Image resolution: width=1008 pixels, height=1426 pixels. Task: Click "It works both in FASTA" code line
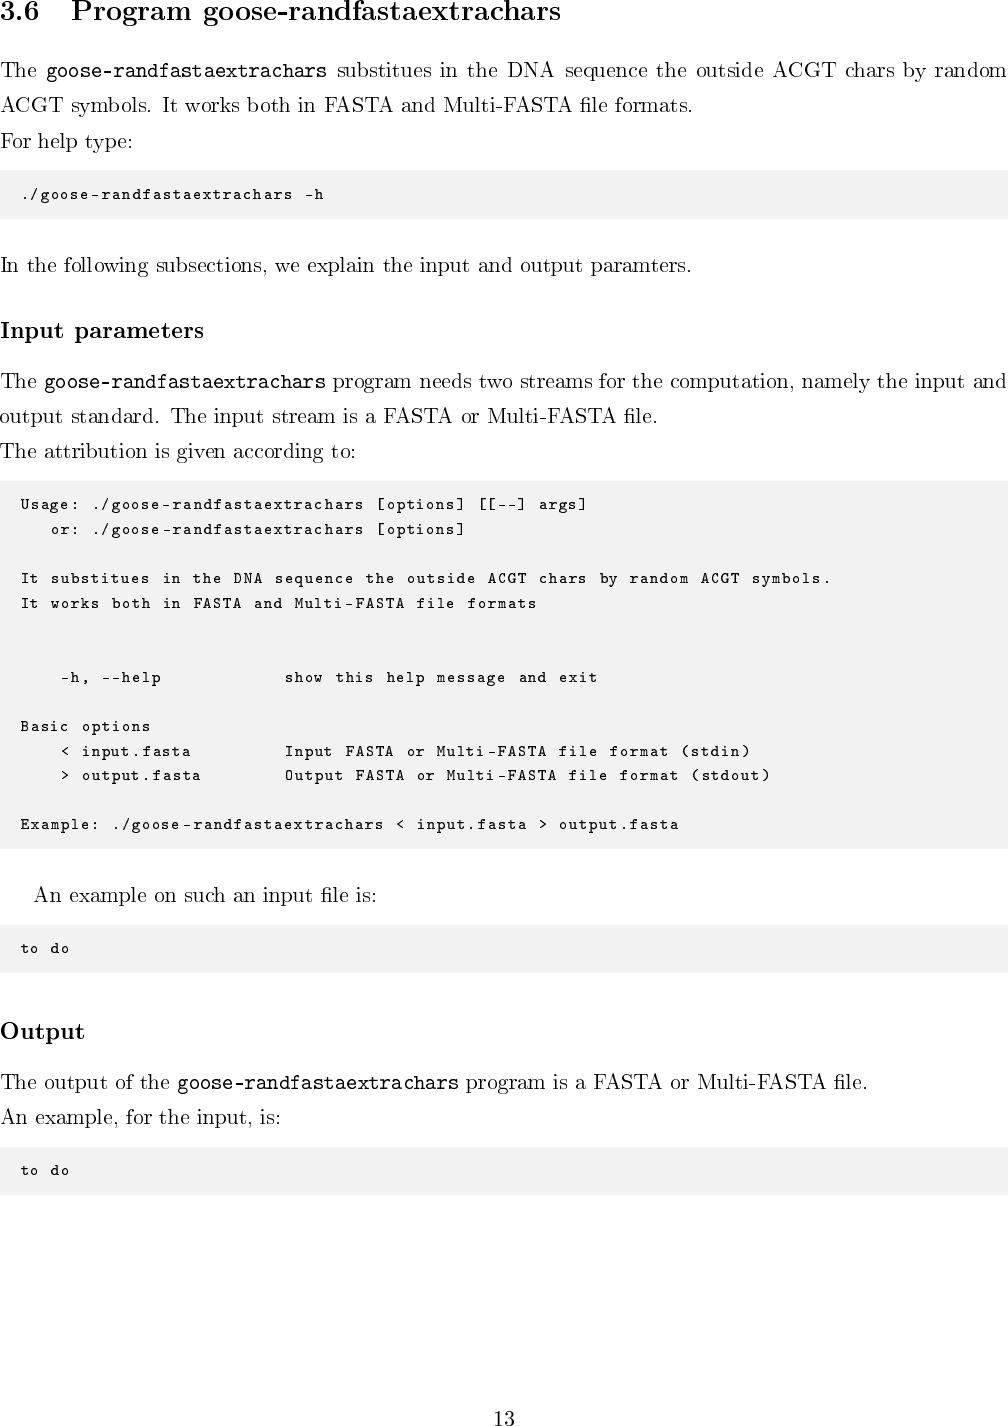[x=278, y=604]
